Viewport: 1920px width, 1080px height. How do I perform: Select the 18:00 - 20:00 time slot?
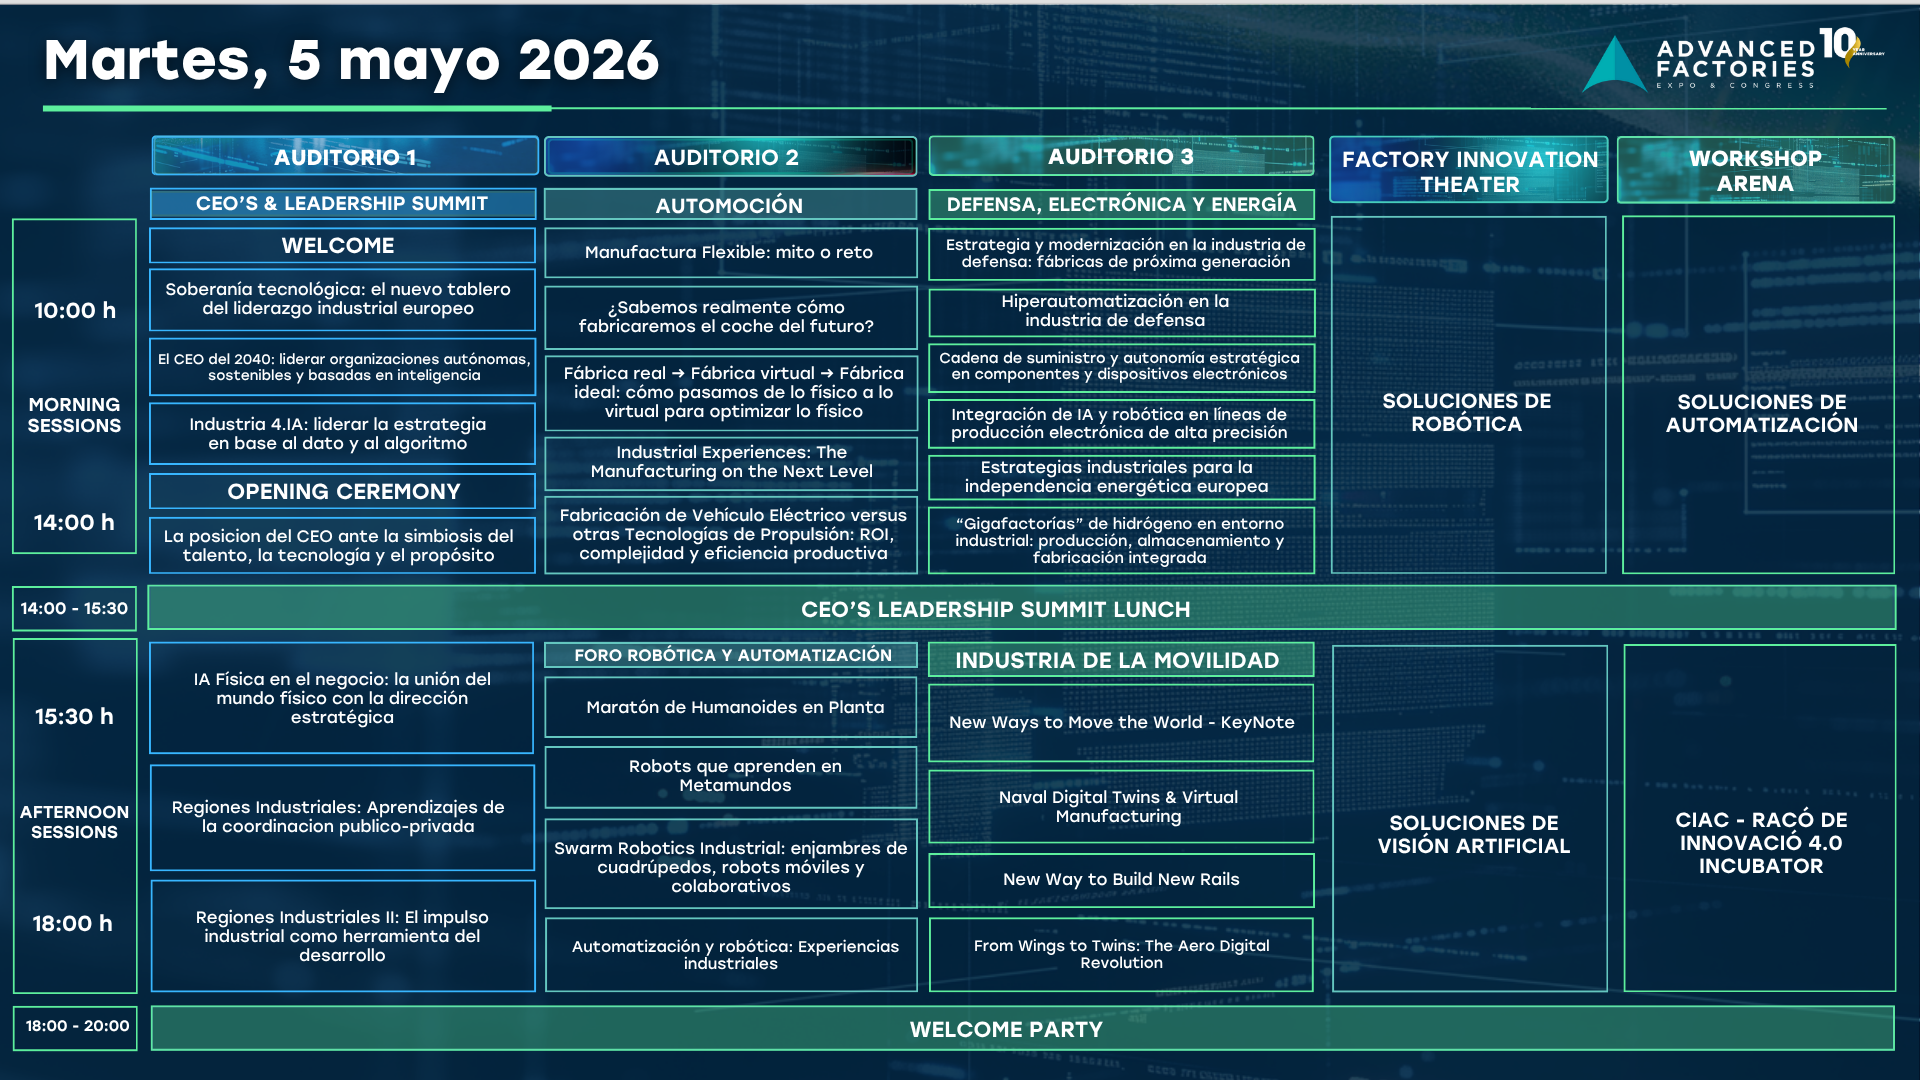tap(76, 1026)
